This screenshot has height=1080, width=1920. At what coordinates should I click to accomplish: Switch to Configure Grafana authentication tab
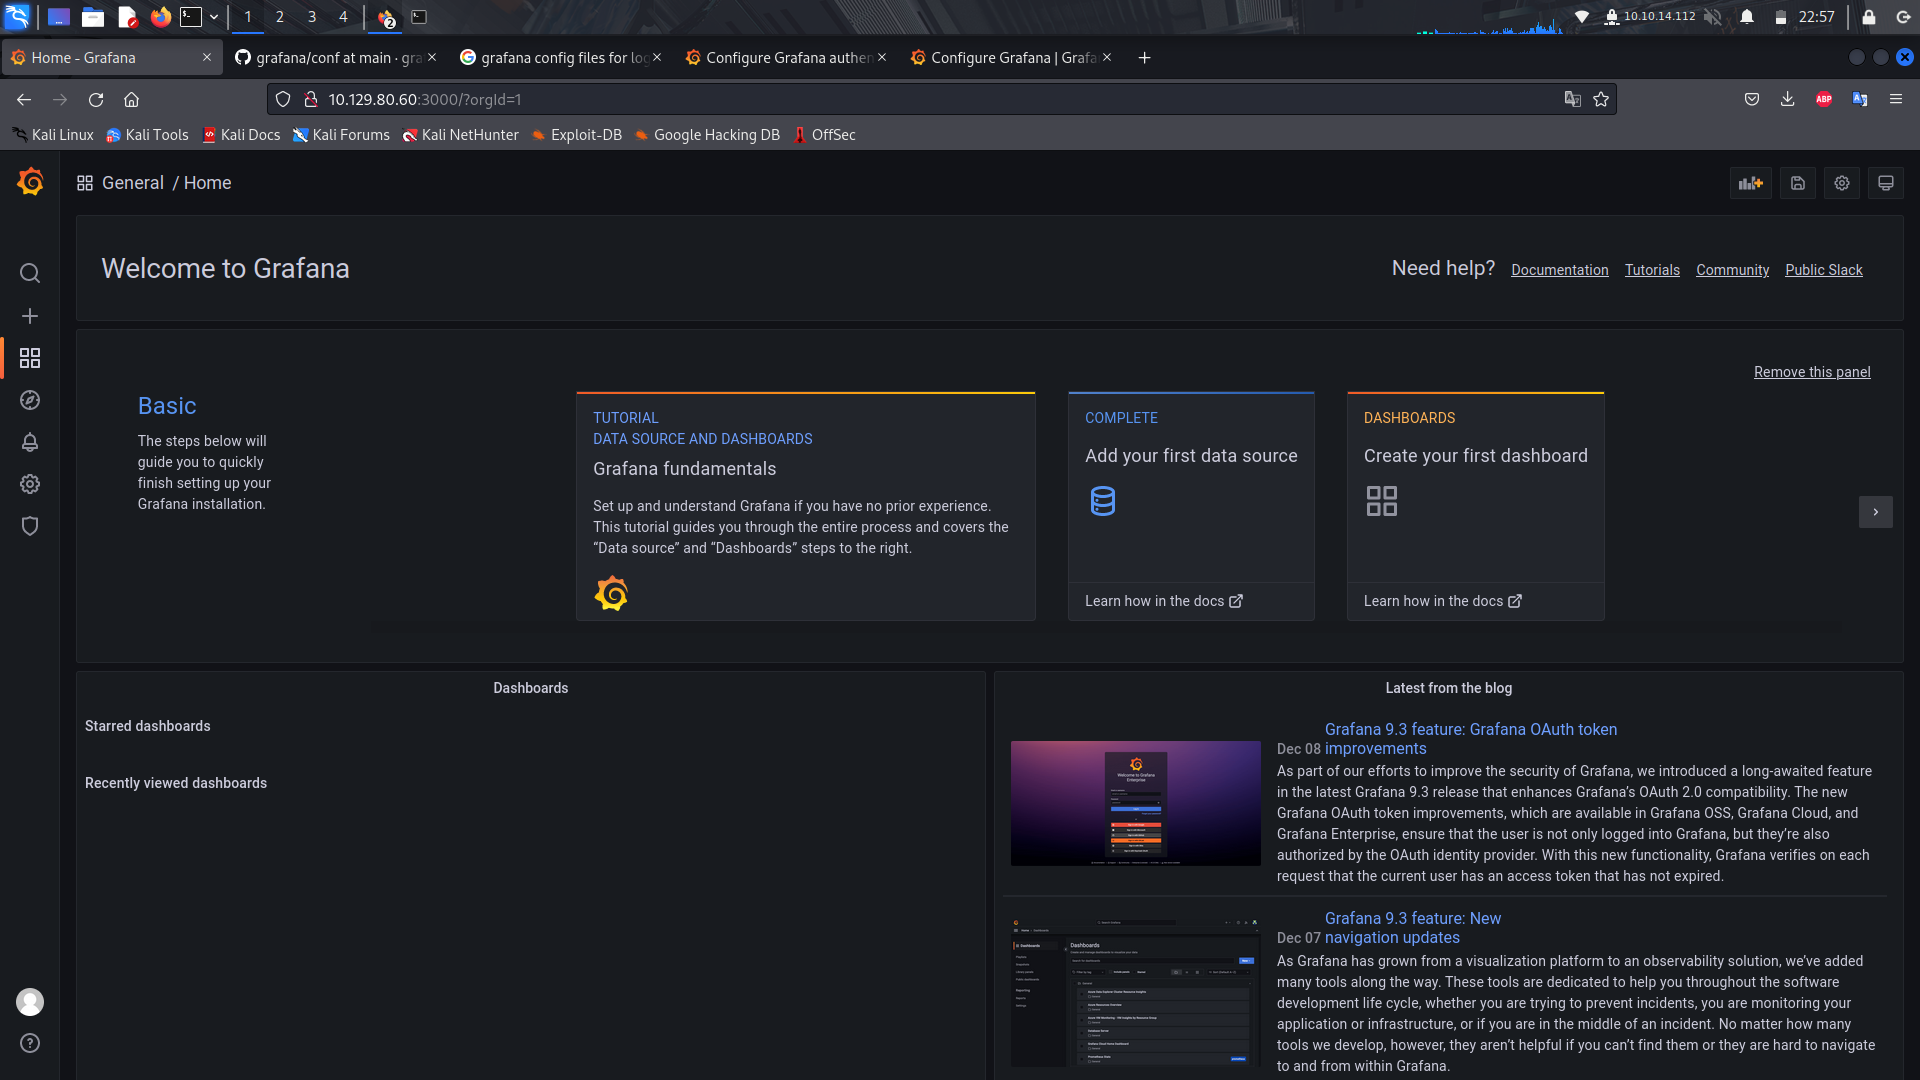785,58
